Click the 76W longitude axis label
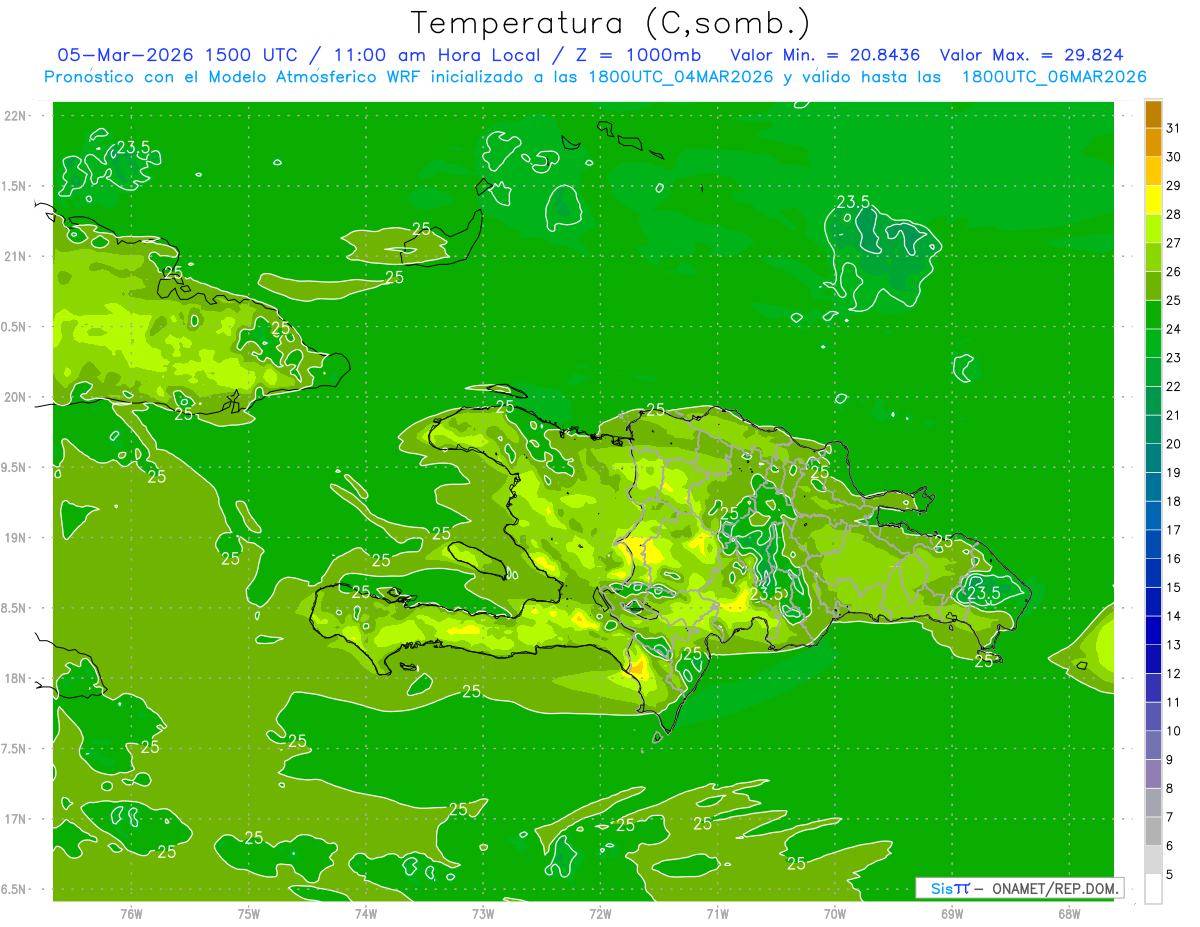This screenshot has height=927, width=1200. 131,913
